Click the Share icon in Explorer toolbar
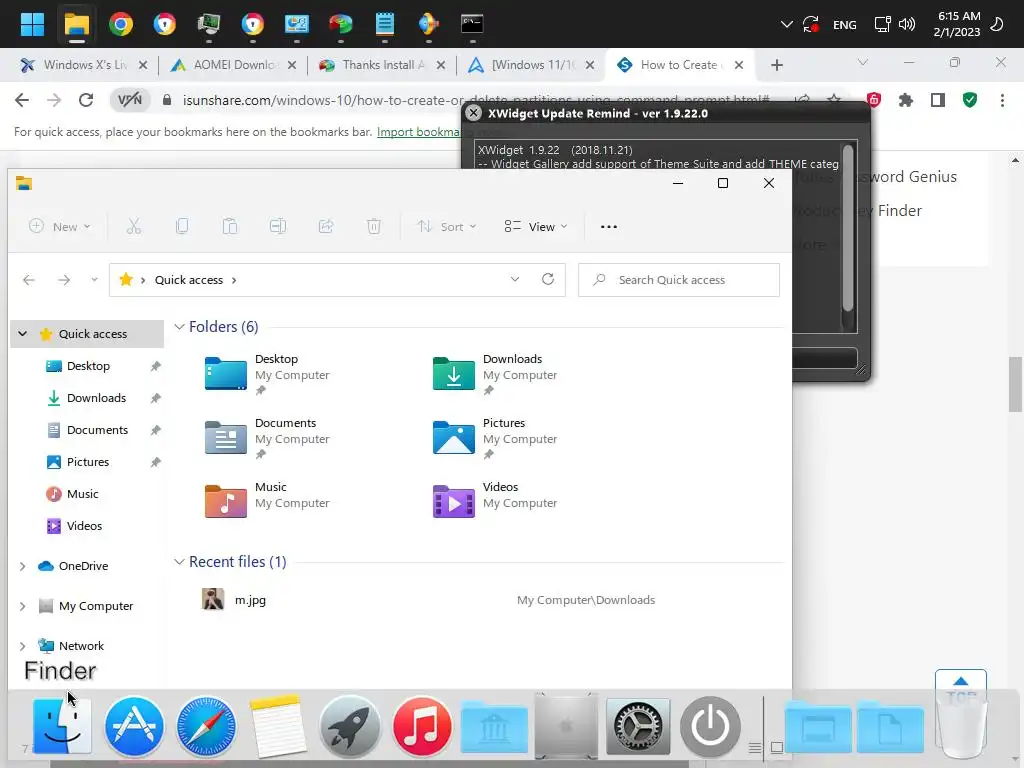This screenshot has height=768, width=1024. [326, 227]
